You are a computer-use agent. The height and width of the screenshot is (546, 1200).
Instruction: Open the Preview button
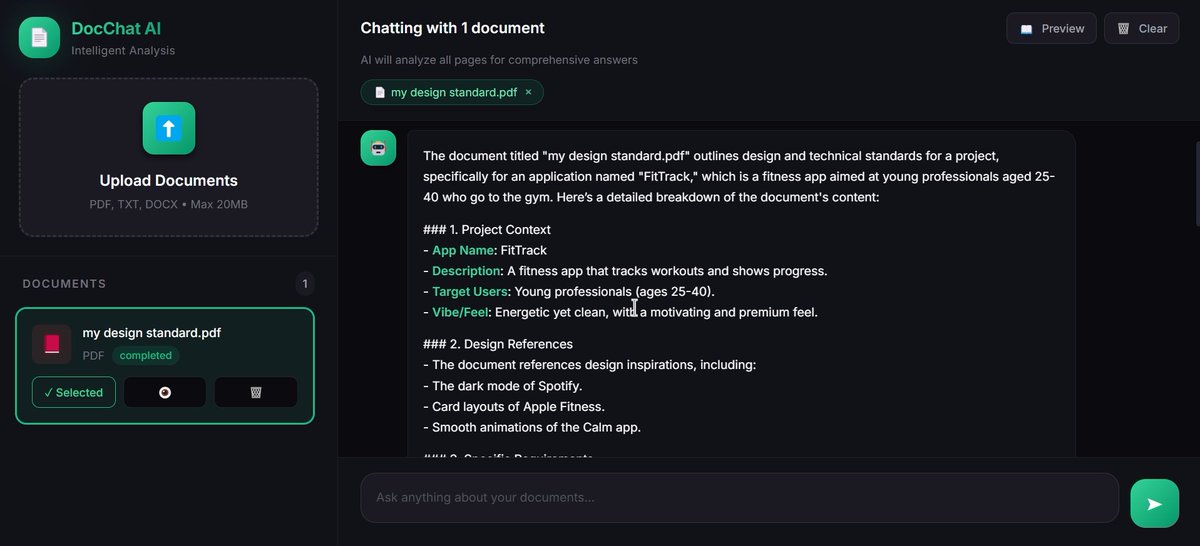1051,28
